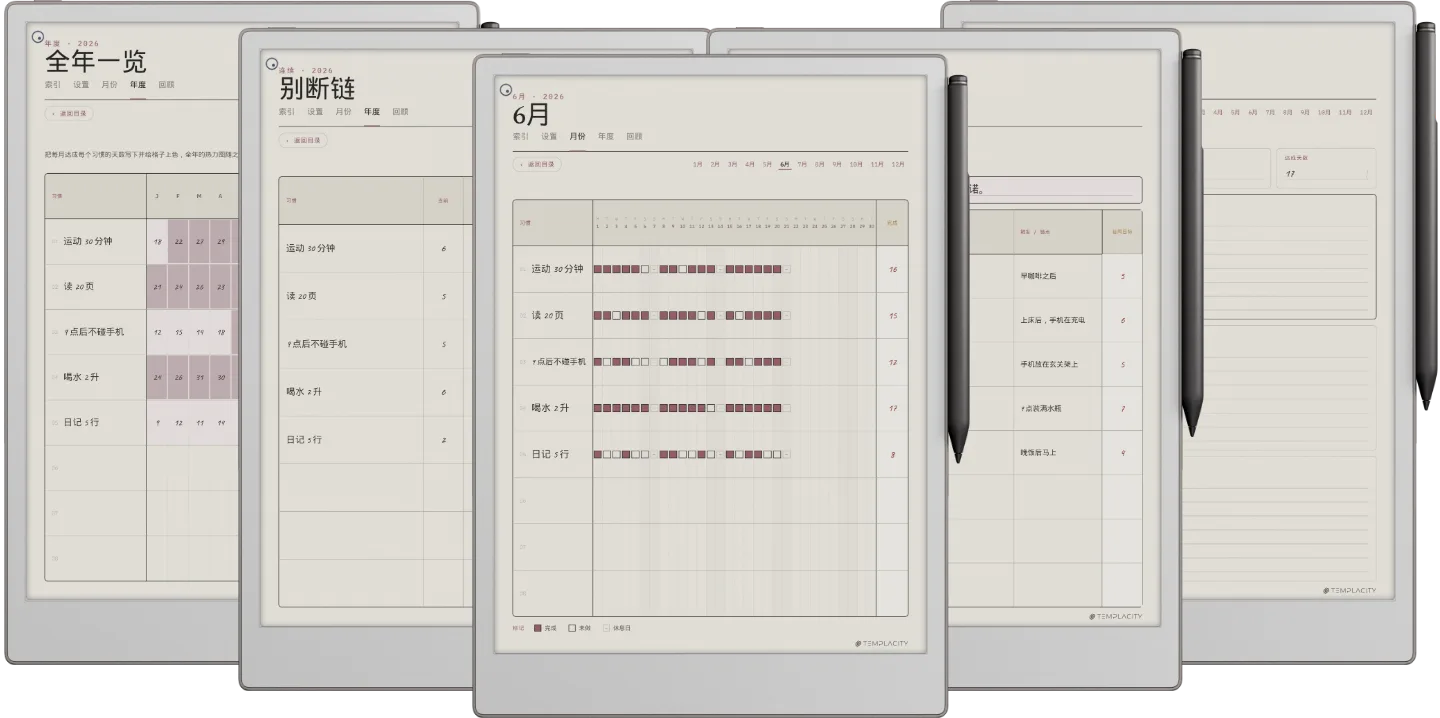Tap the circle icon beside 全年一览 title
Viewport: 1440px width, 718px height.
[38, 38]
